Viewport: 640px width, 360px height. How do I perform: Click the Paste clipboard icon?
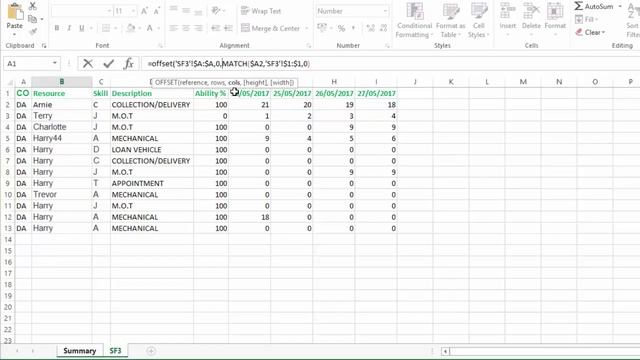pos(15,12)
